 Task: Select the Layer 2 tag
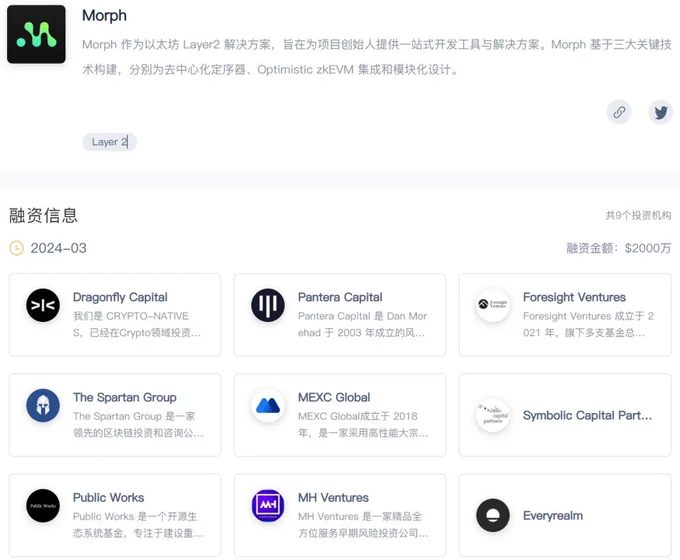click(x=110, y=142)
